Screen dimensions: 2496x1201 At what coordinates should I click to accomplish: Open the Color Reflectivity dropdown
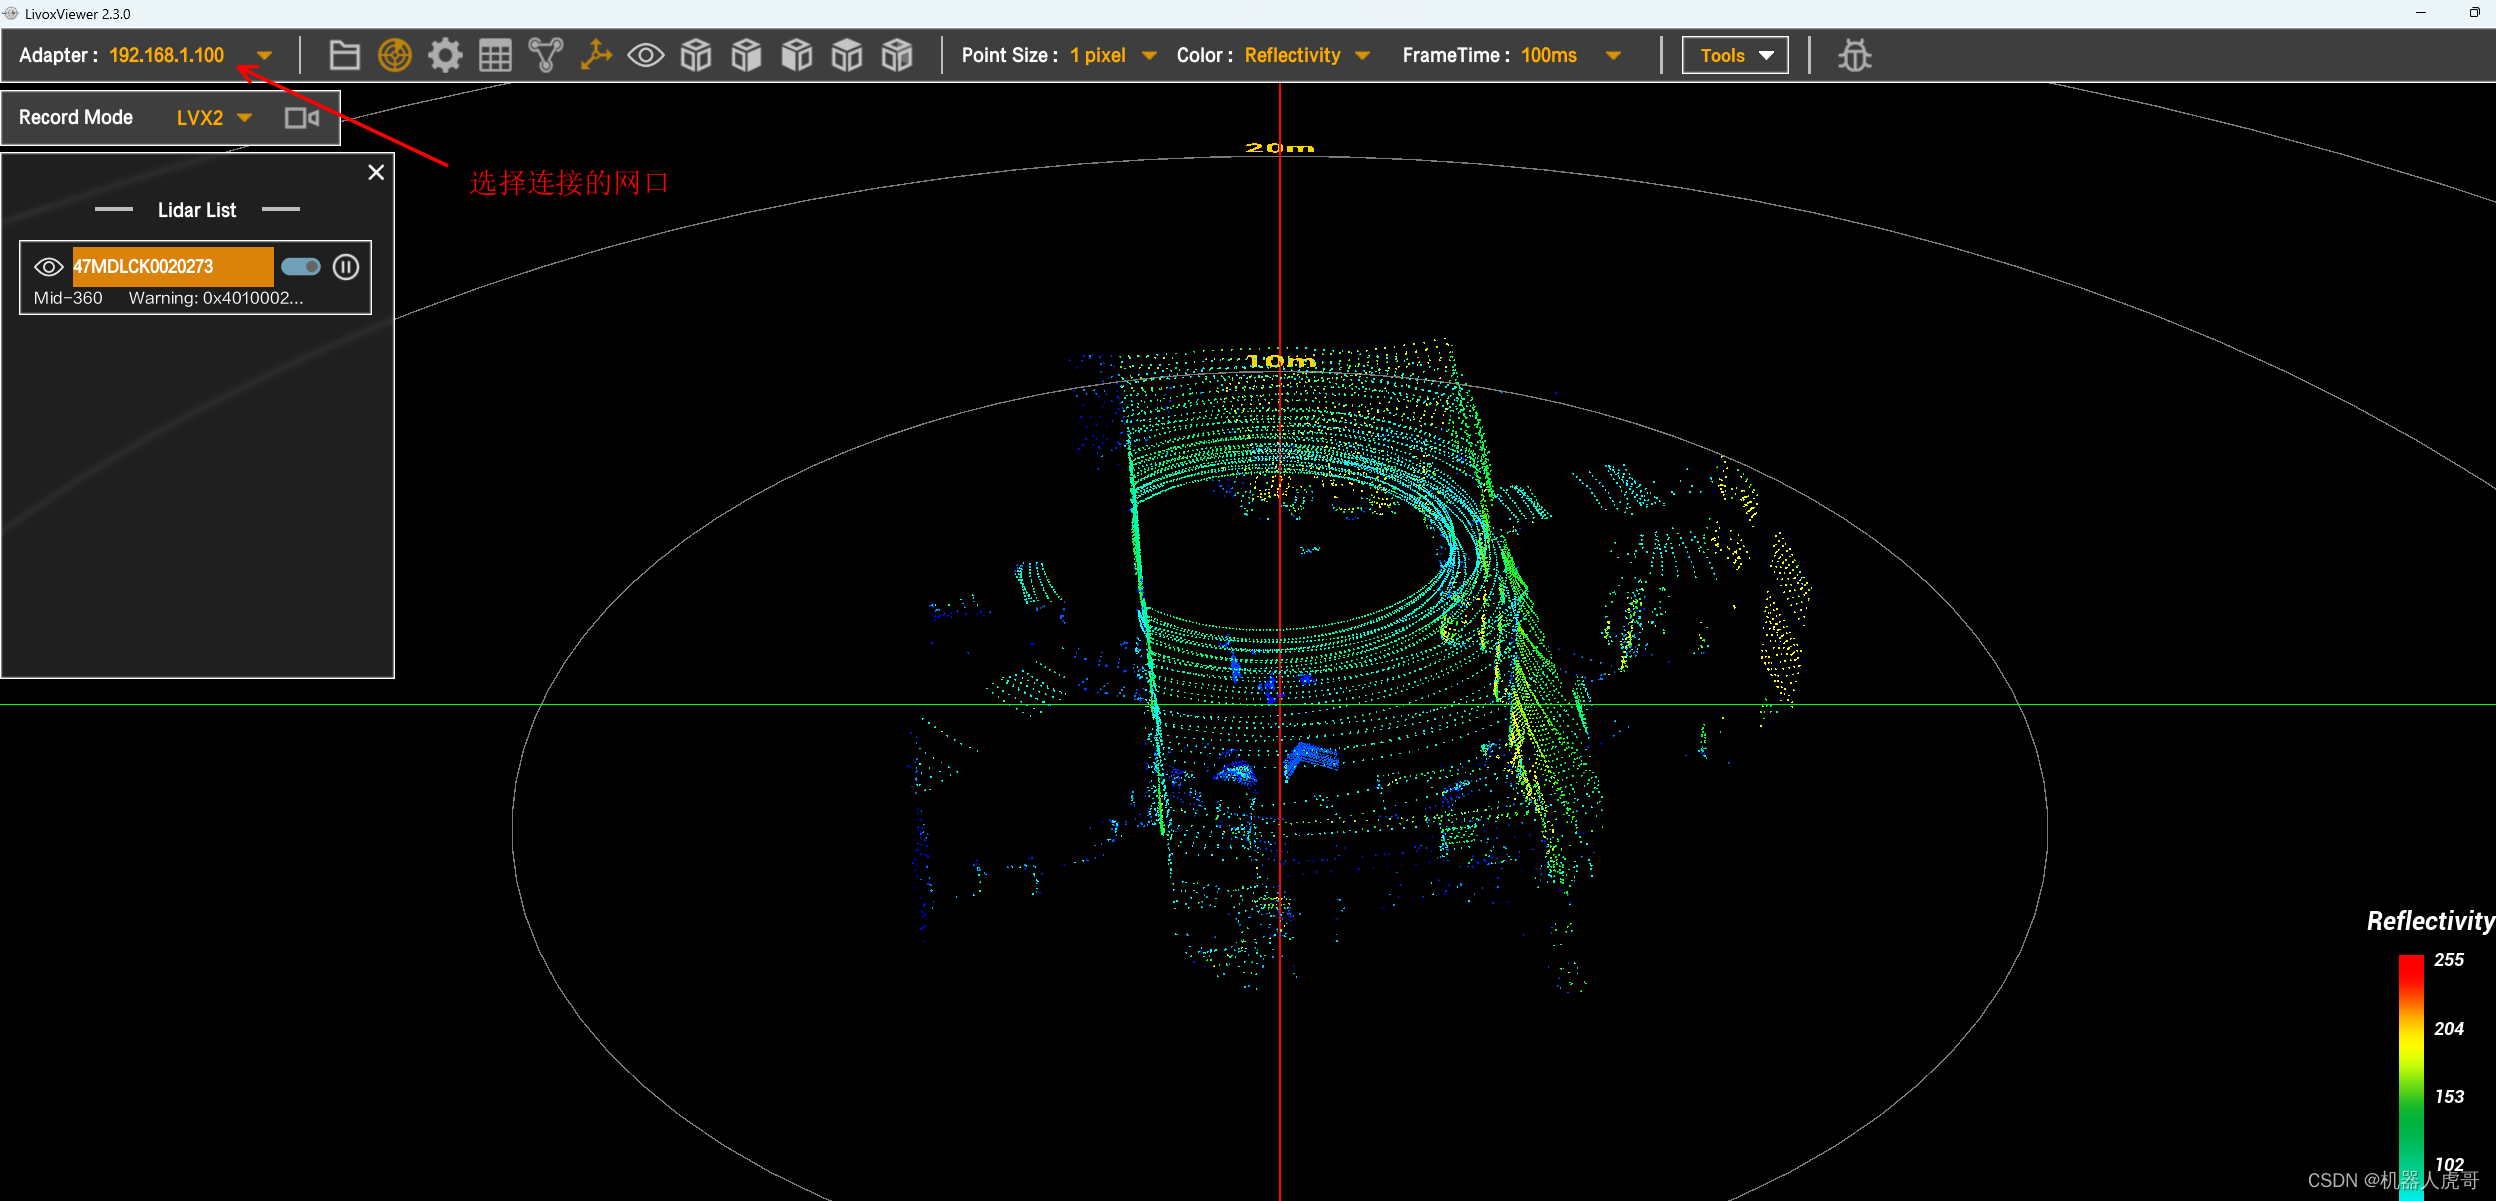tap(1362, 56)
